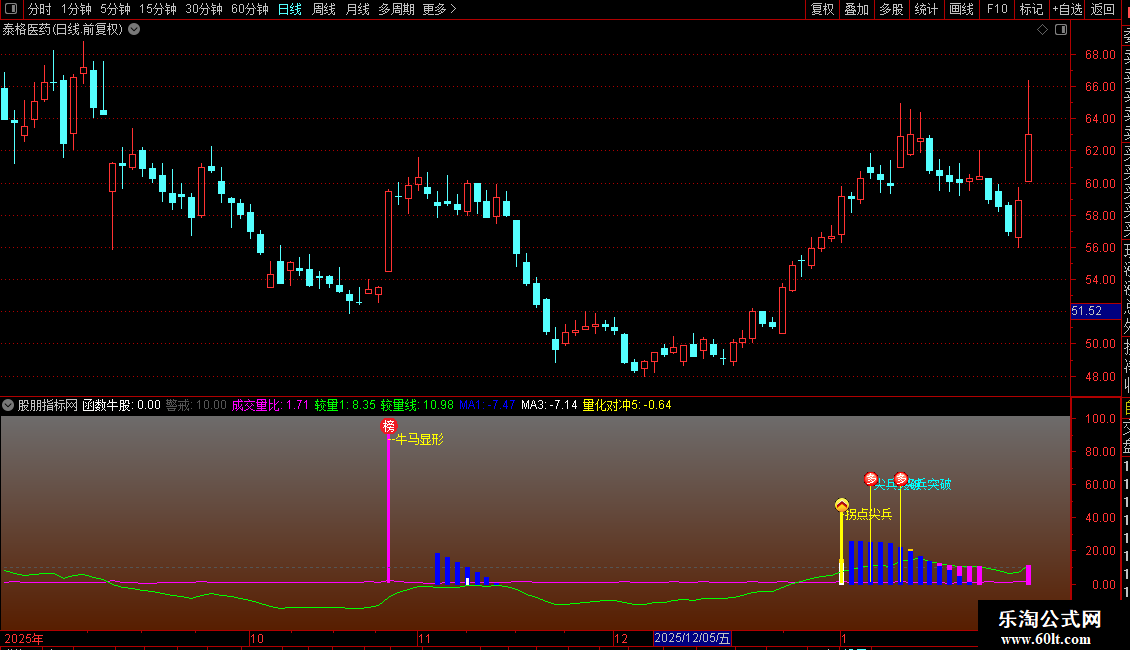1130x650 pixels.
Task: Click the panel layout icon at top-left
Action: [11, 9]
